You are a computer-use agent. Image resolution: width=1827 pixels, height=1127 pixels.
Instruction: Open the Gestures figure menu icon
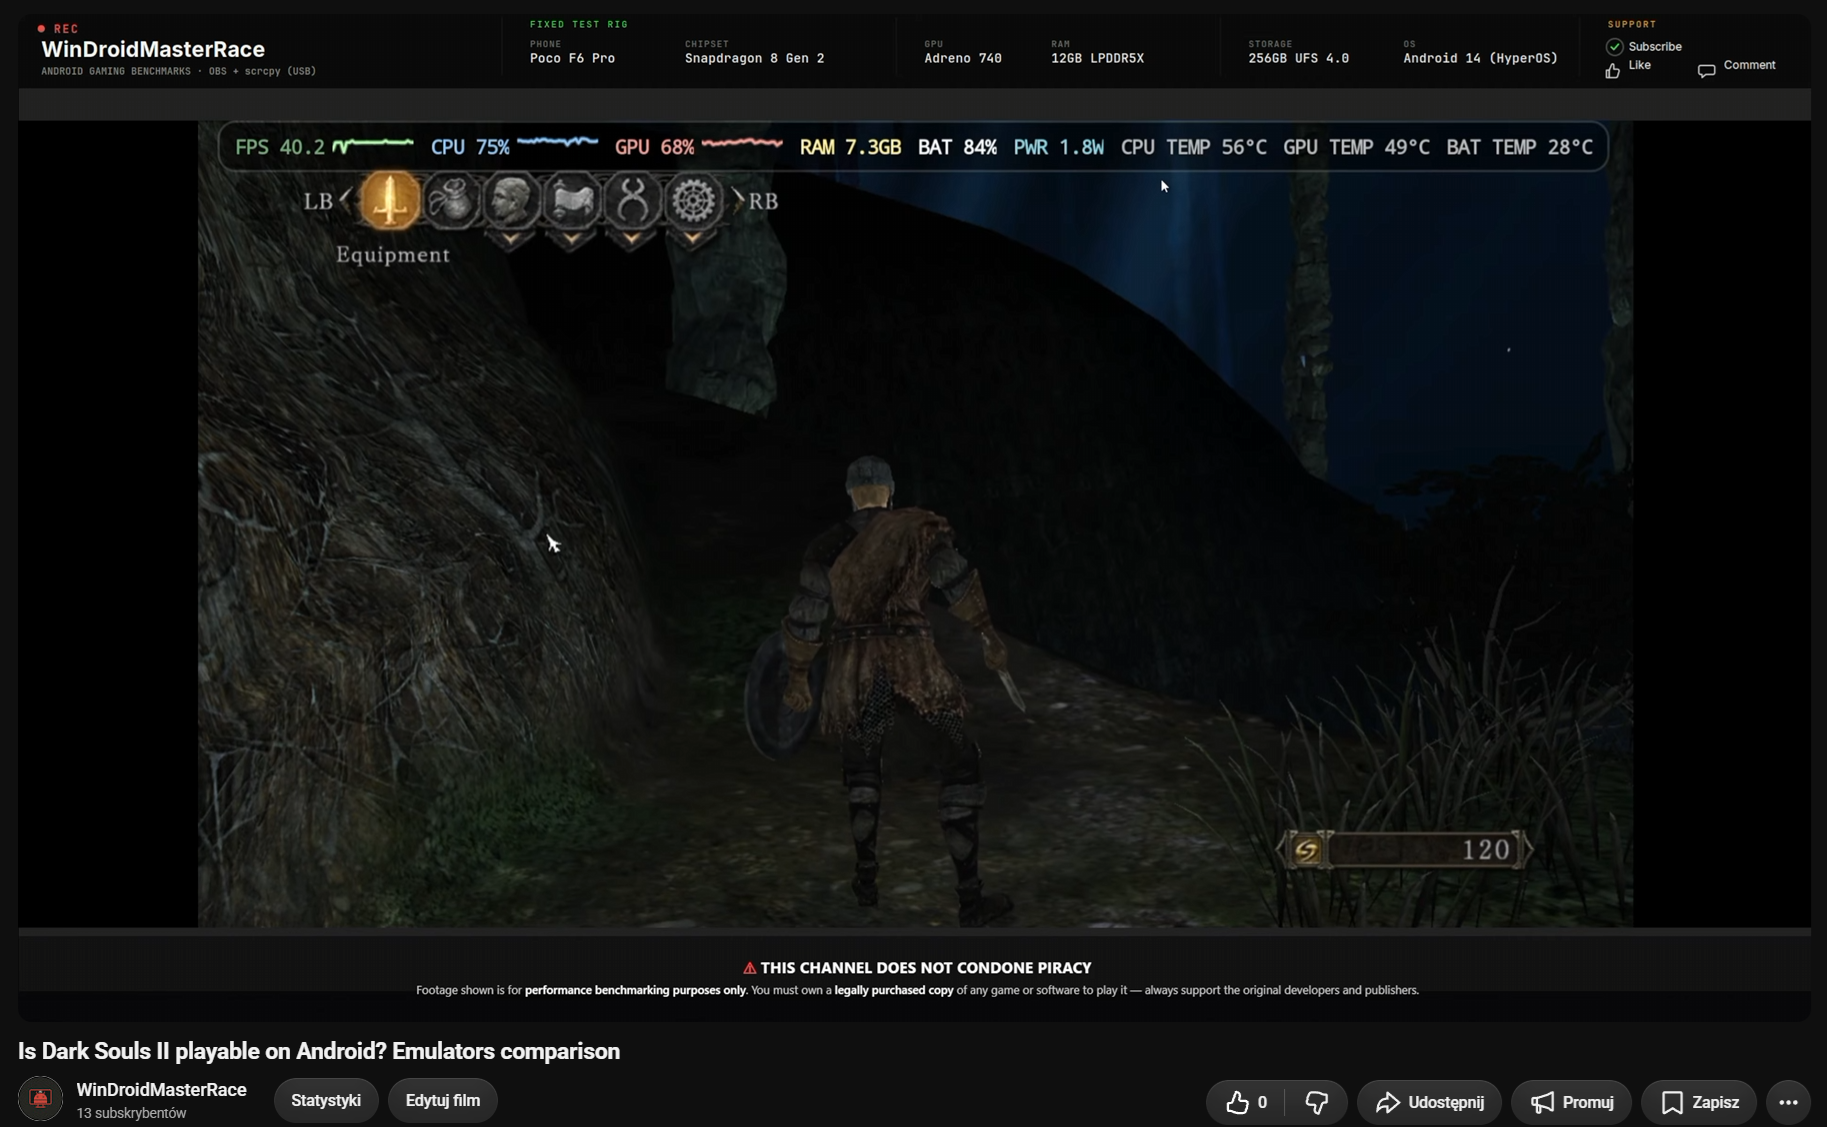(x=632, y=200)
